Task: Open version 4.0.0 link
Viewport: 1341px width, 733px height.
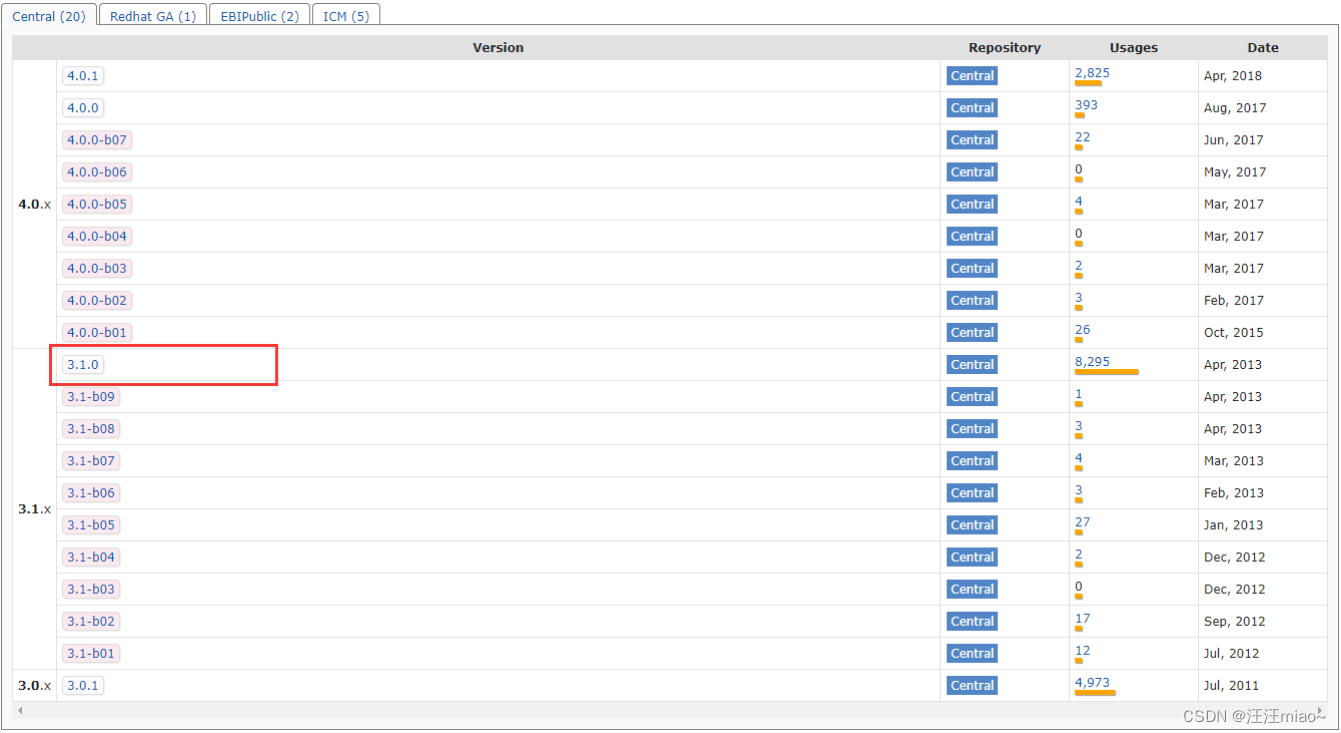Action: coord(83,108)
